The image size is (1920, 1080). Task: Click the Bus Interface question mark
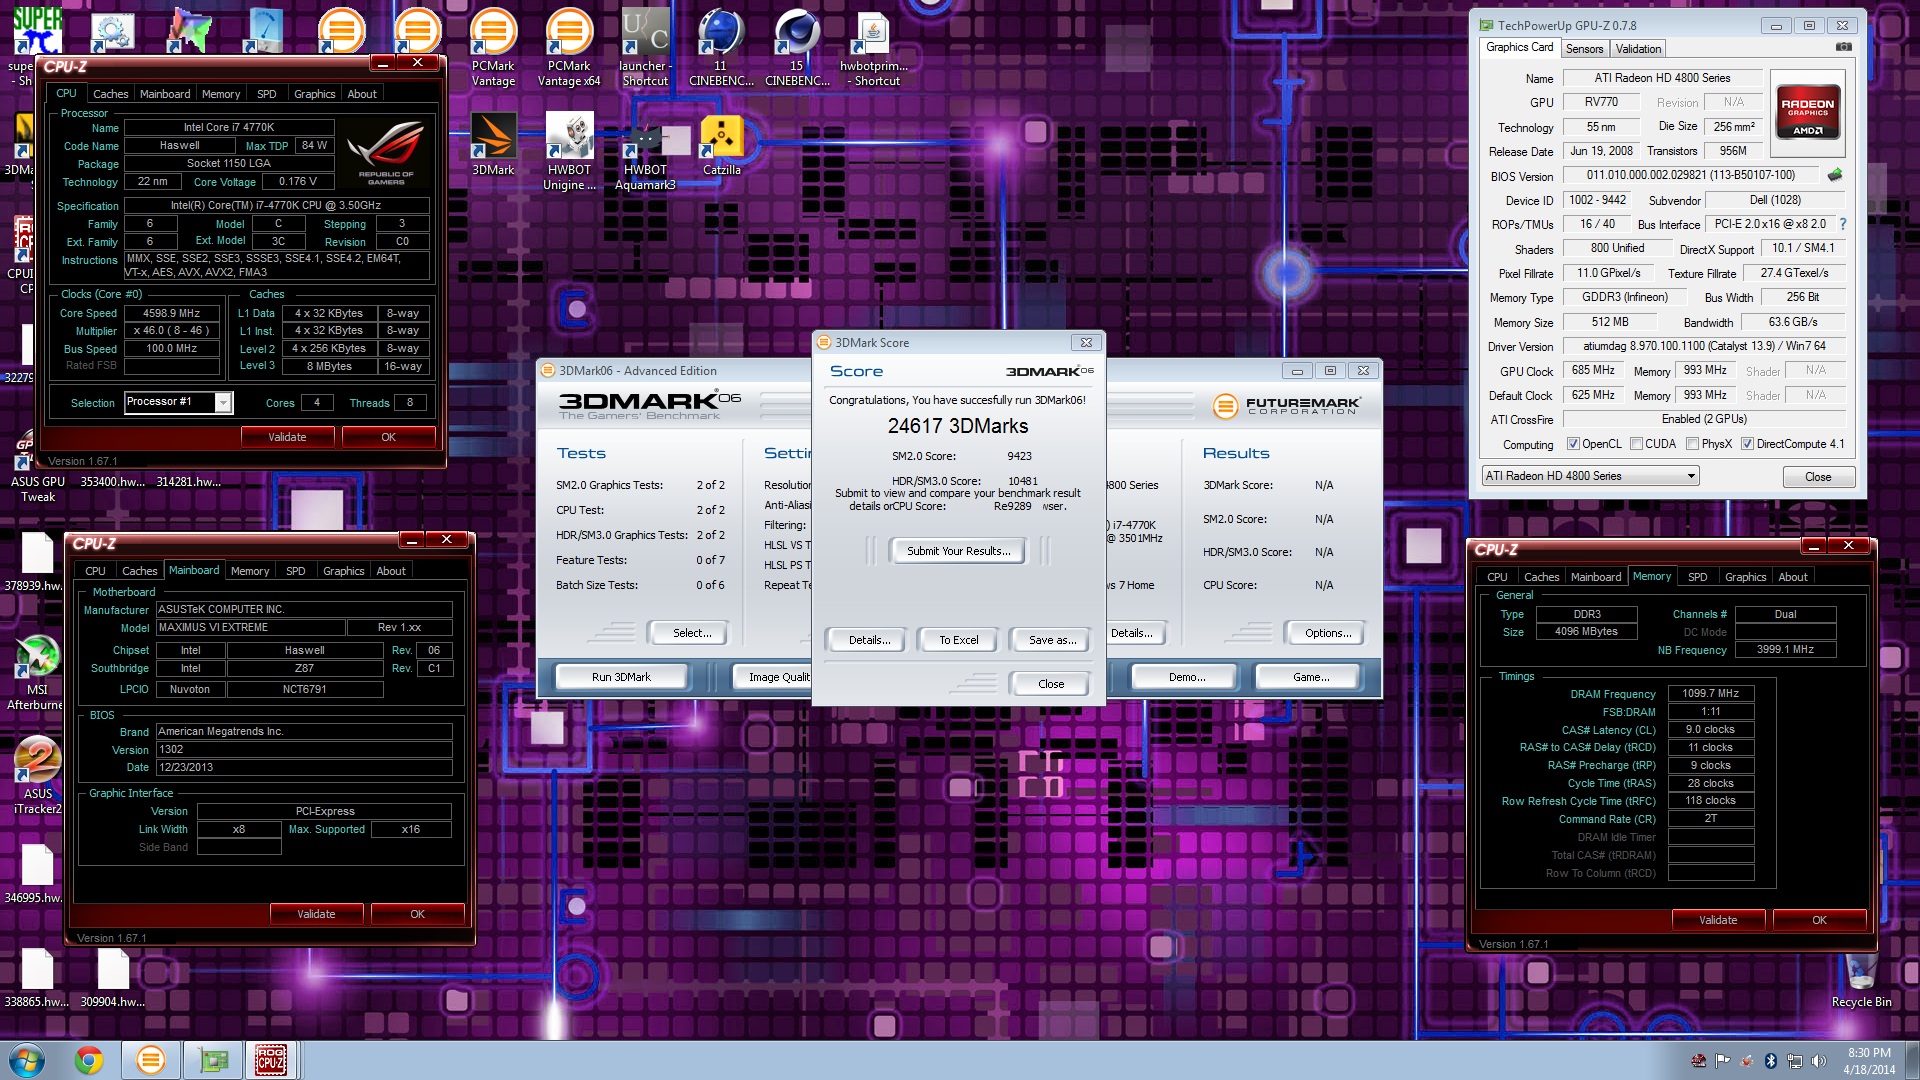(1842, 224)
